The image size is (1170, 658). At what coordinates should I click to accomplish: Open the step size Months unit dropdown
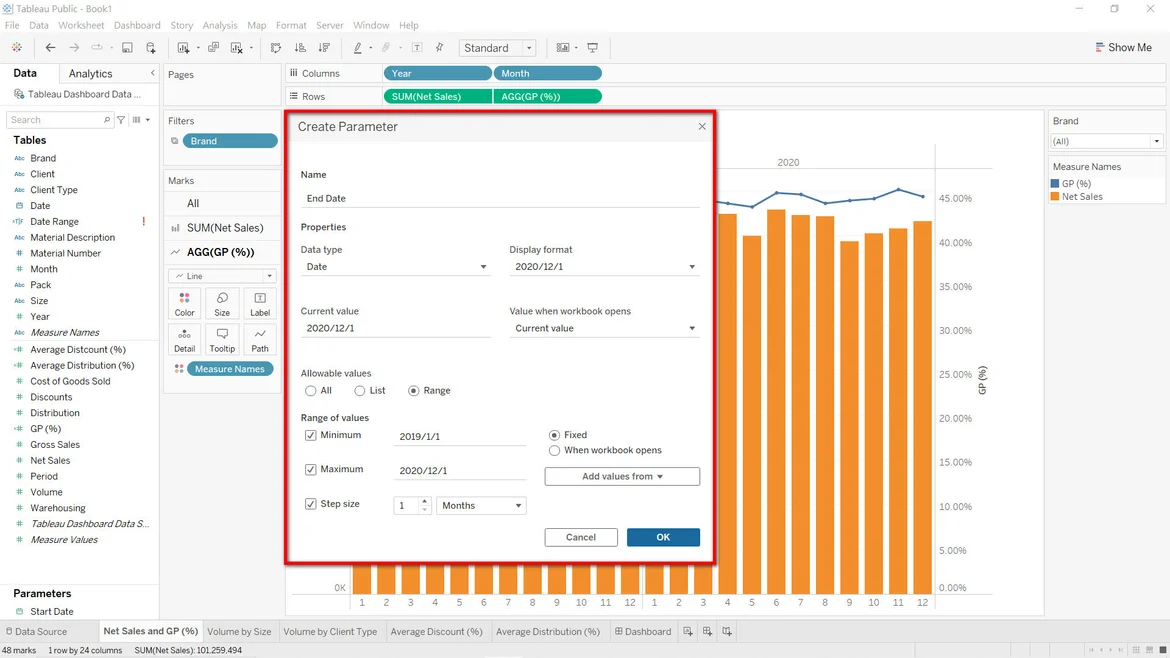(481, 506)
